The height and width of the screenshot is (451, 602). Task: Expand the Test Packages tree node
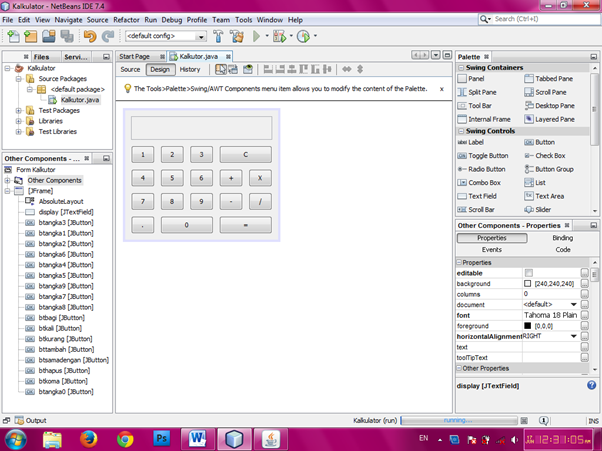coord(18,111)
